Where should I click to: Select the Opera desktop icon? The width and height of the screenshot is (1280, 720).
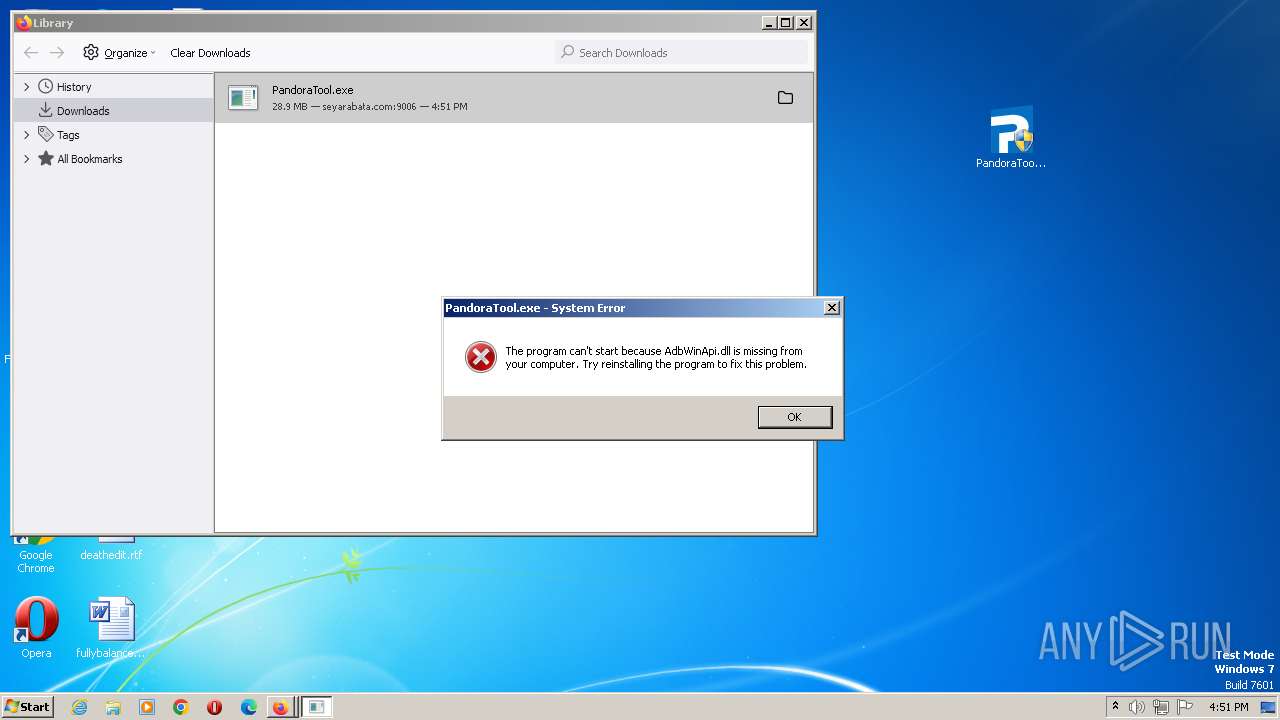[x=36, y=628]
